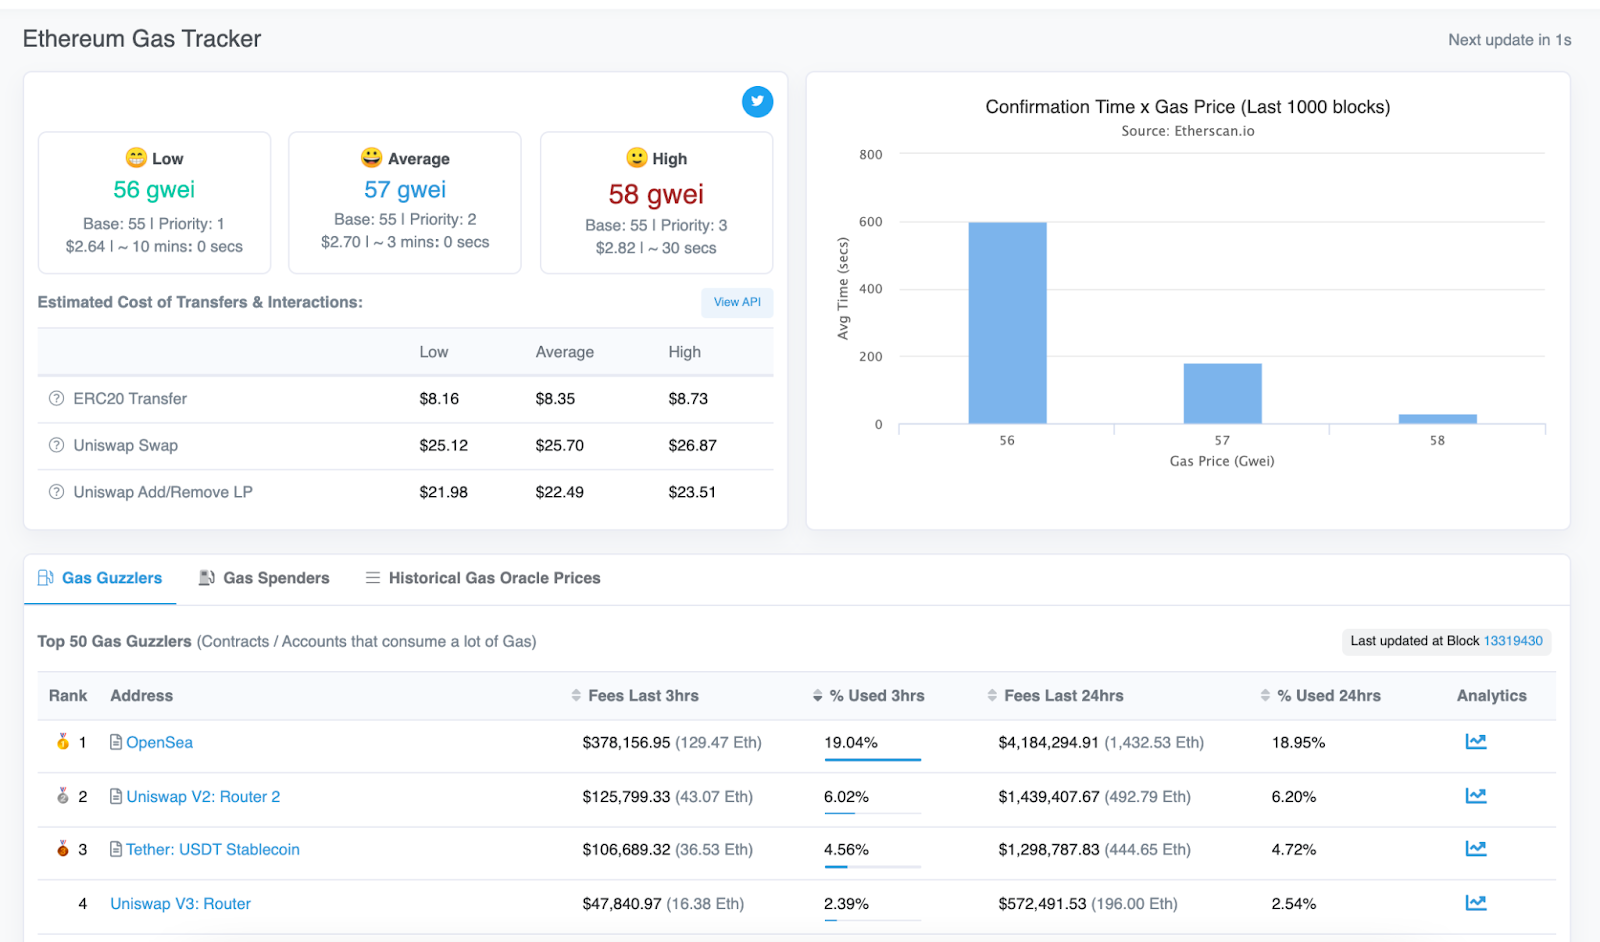This screenshot has width=1600, height=942.
Task: Click contract icon next to Uniswap V2: Router 2
Action: click(x=116, y=796)
